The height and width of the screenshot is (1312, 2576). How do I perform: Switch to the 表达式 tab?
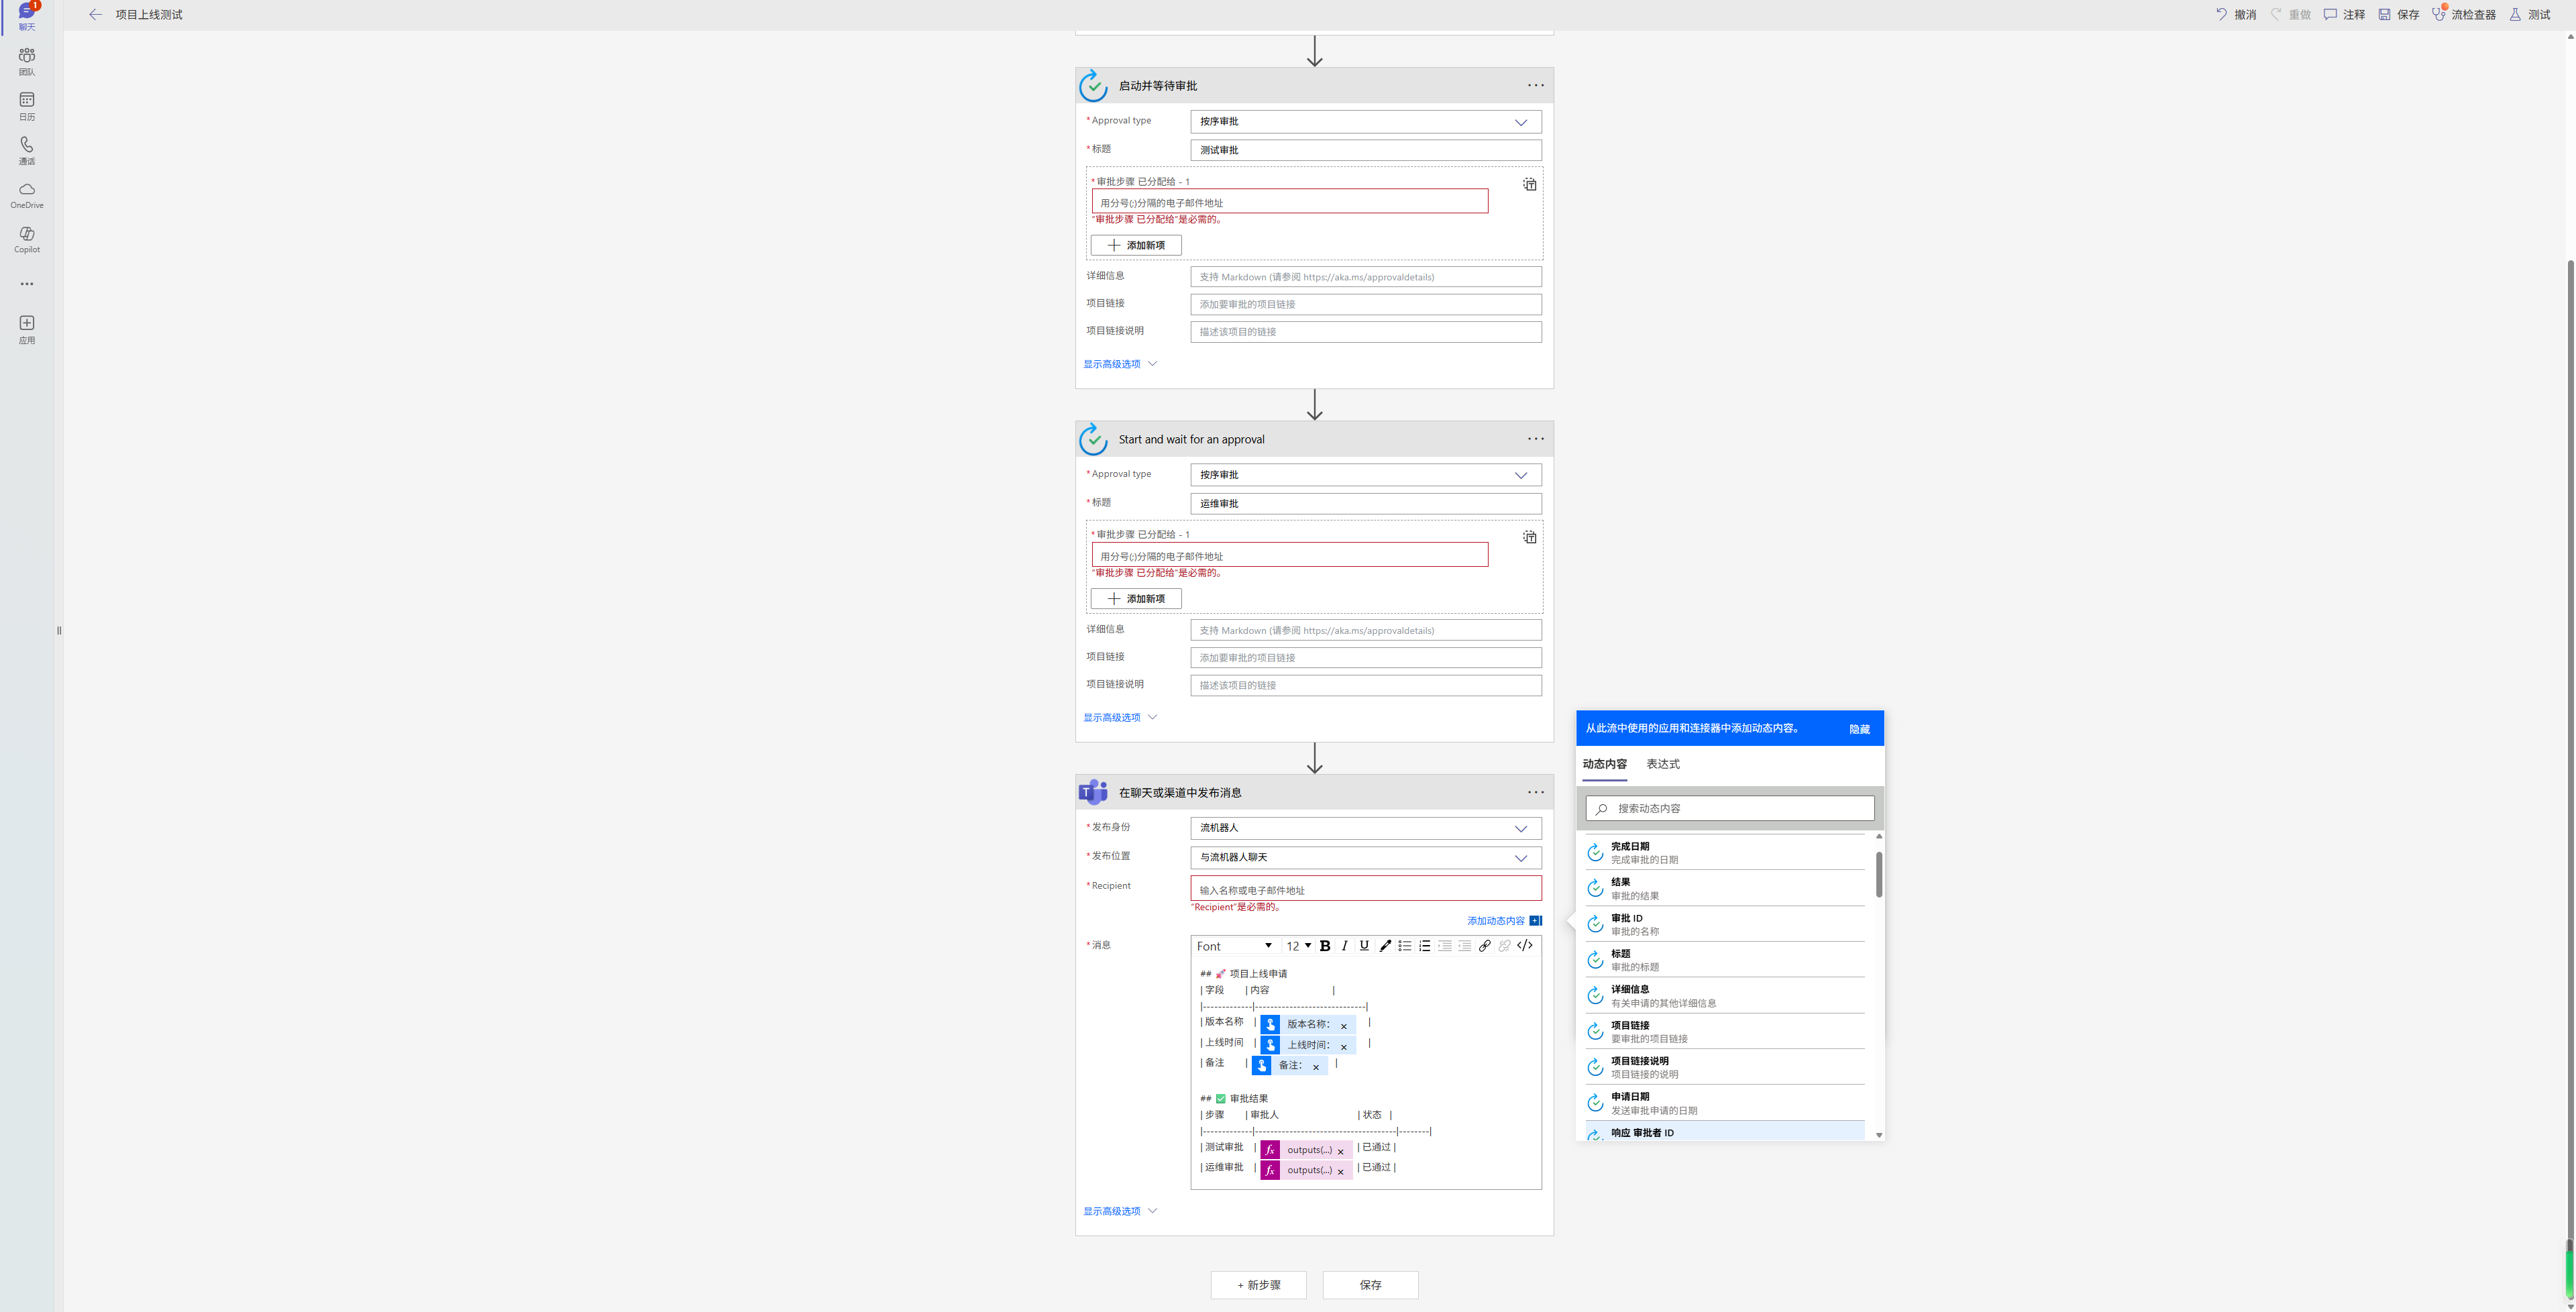pyautogui.click(x=1663, y=764)
